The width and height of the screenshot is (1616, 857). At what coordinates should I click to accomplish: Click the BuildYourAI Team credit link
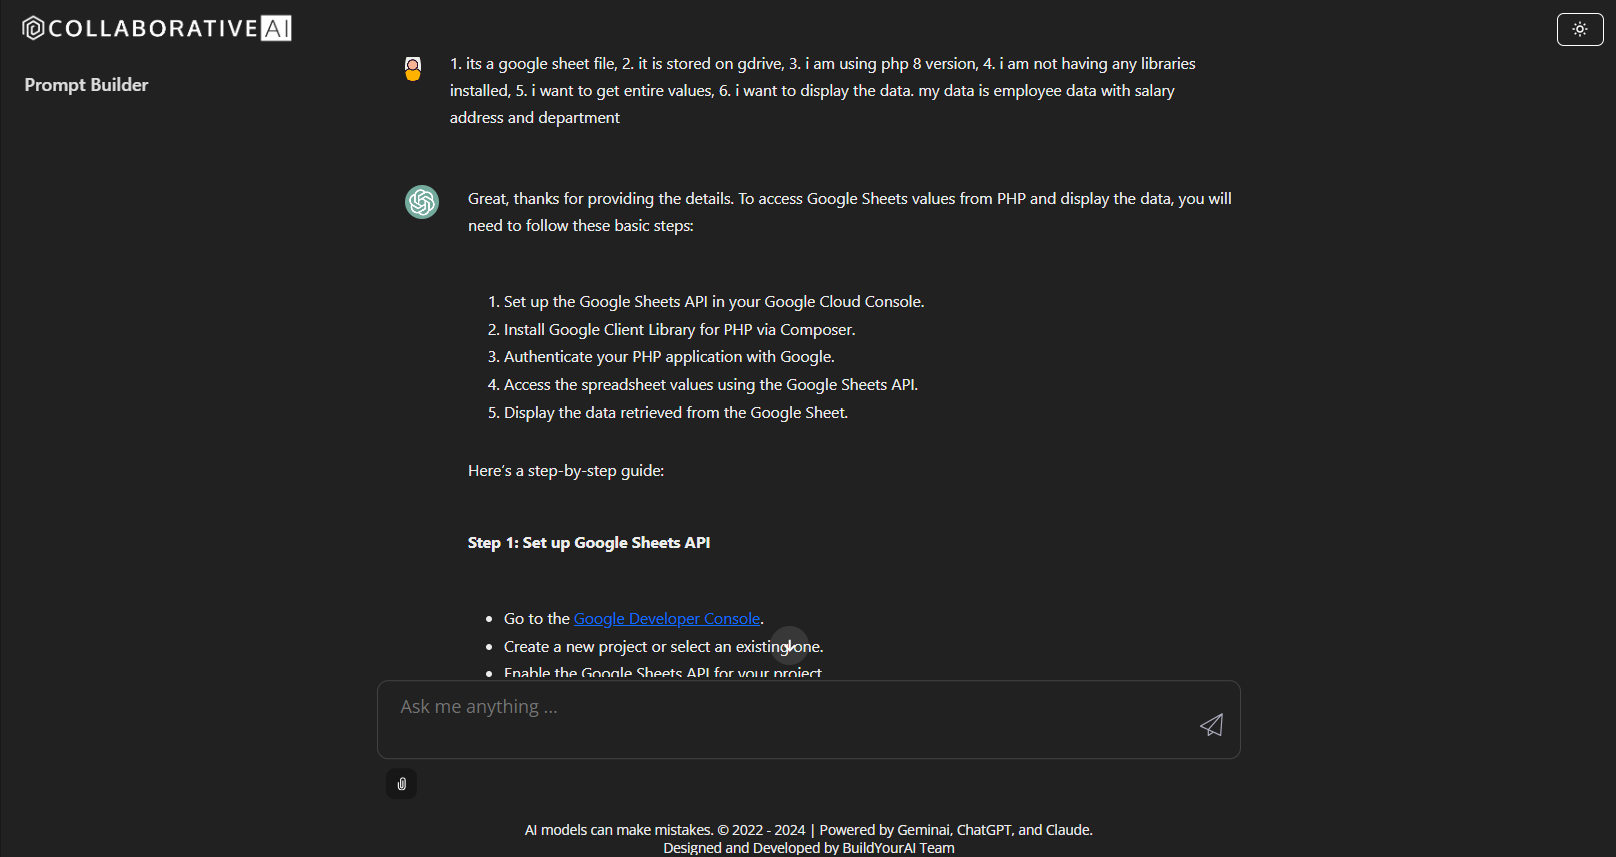pos(897,847)
